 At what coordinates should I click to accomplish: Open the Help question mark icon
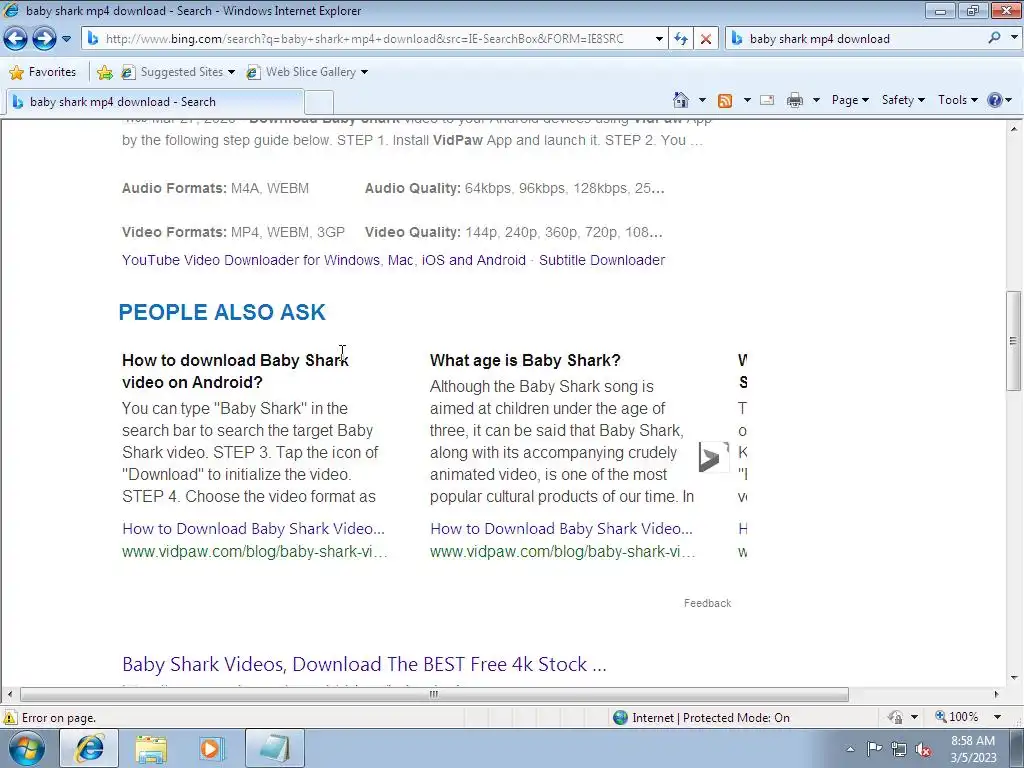click(x=995, y=100)
